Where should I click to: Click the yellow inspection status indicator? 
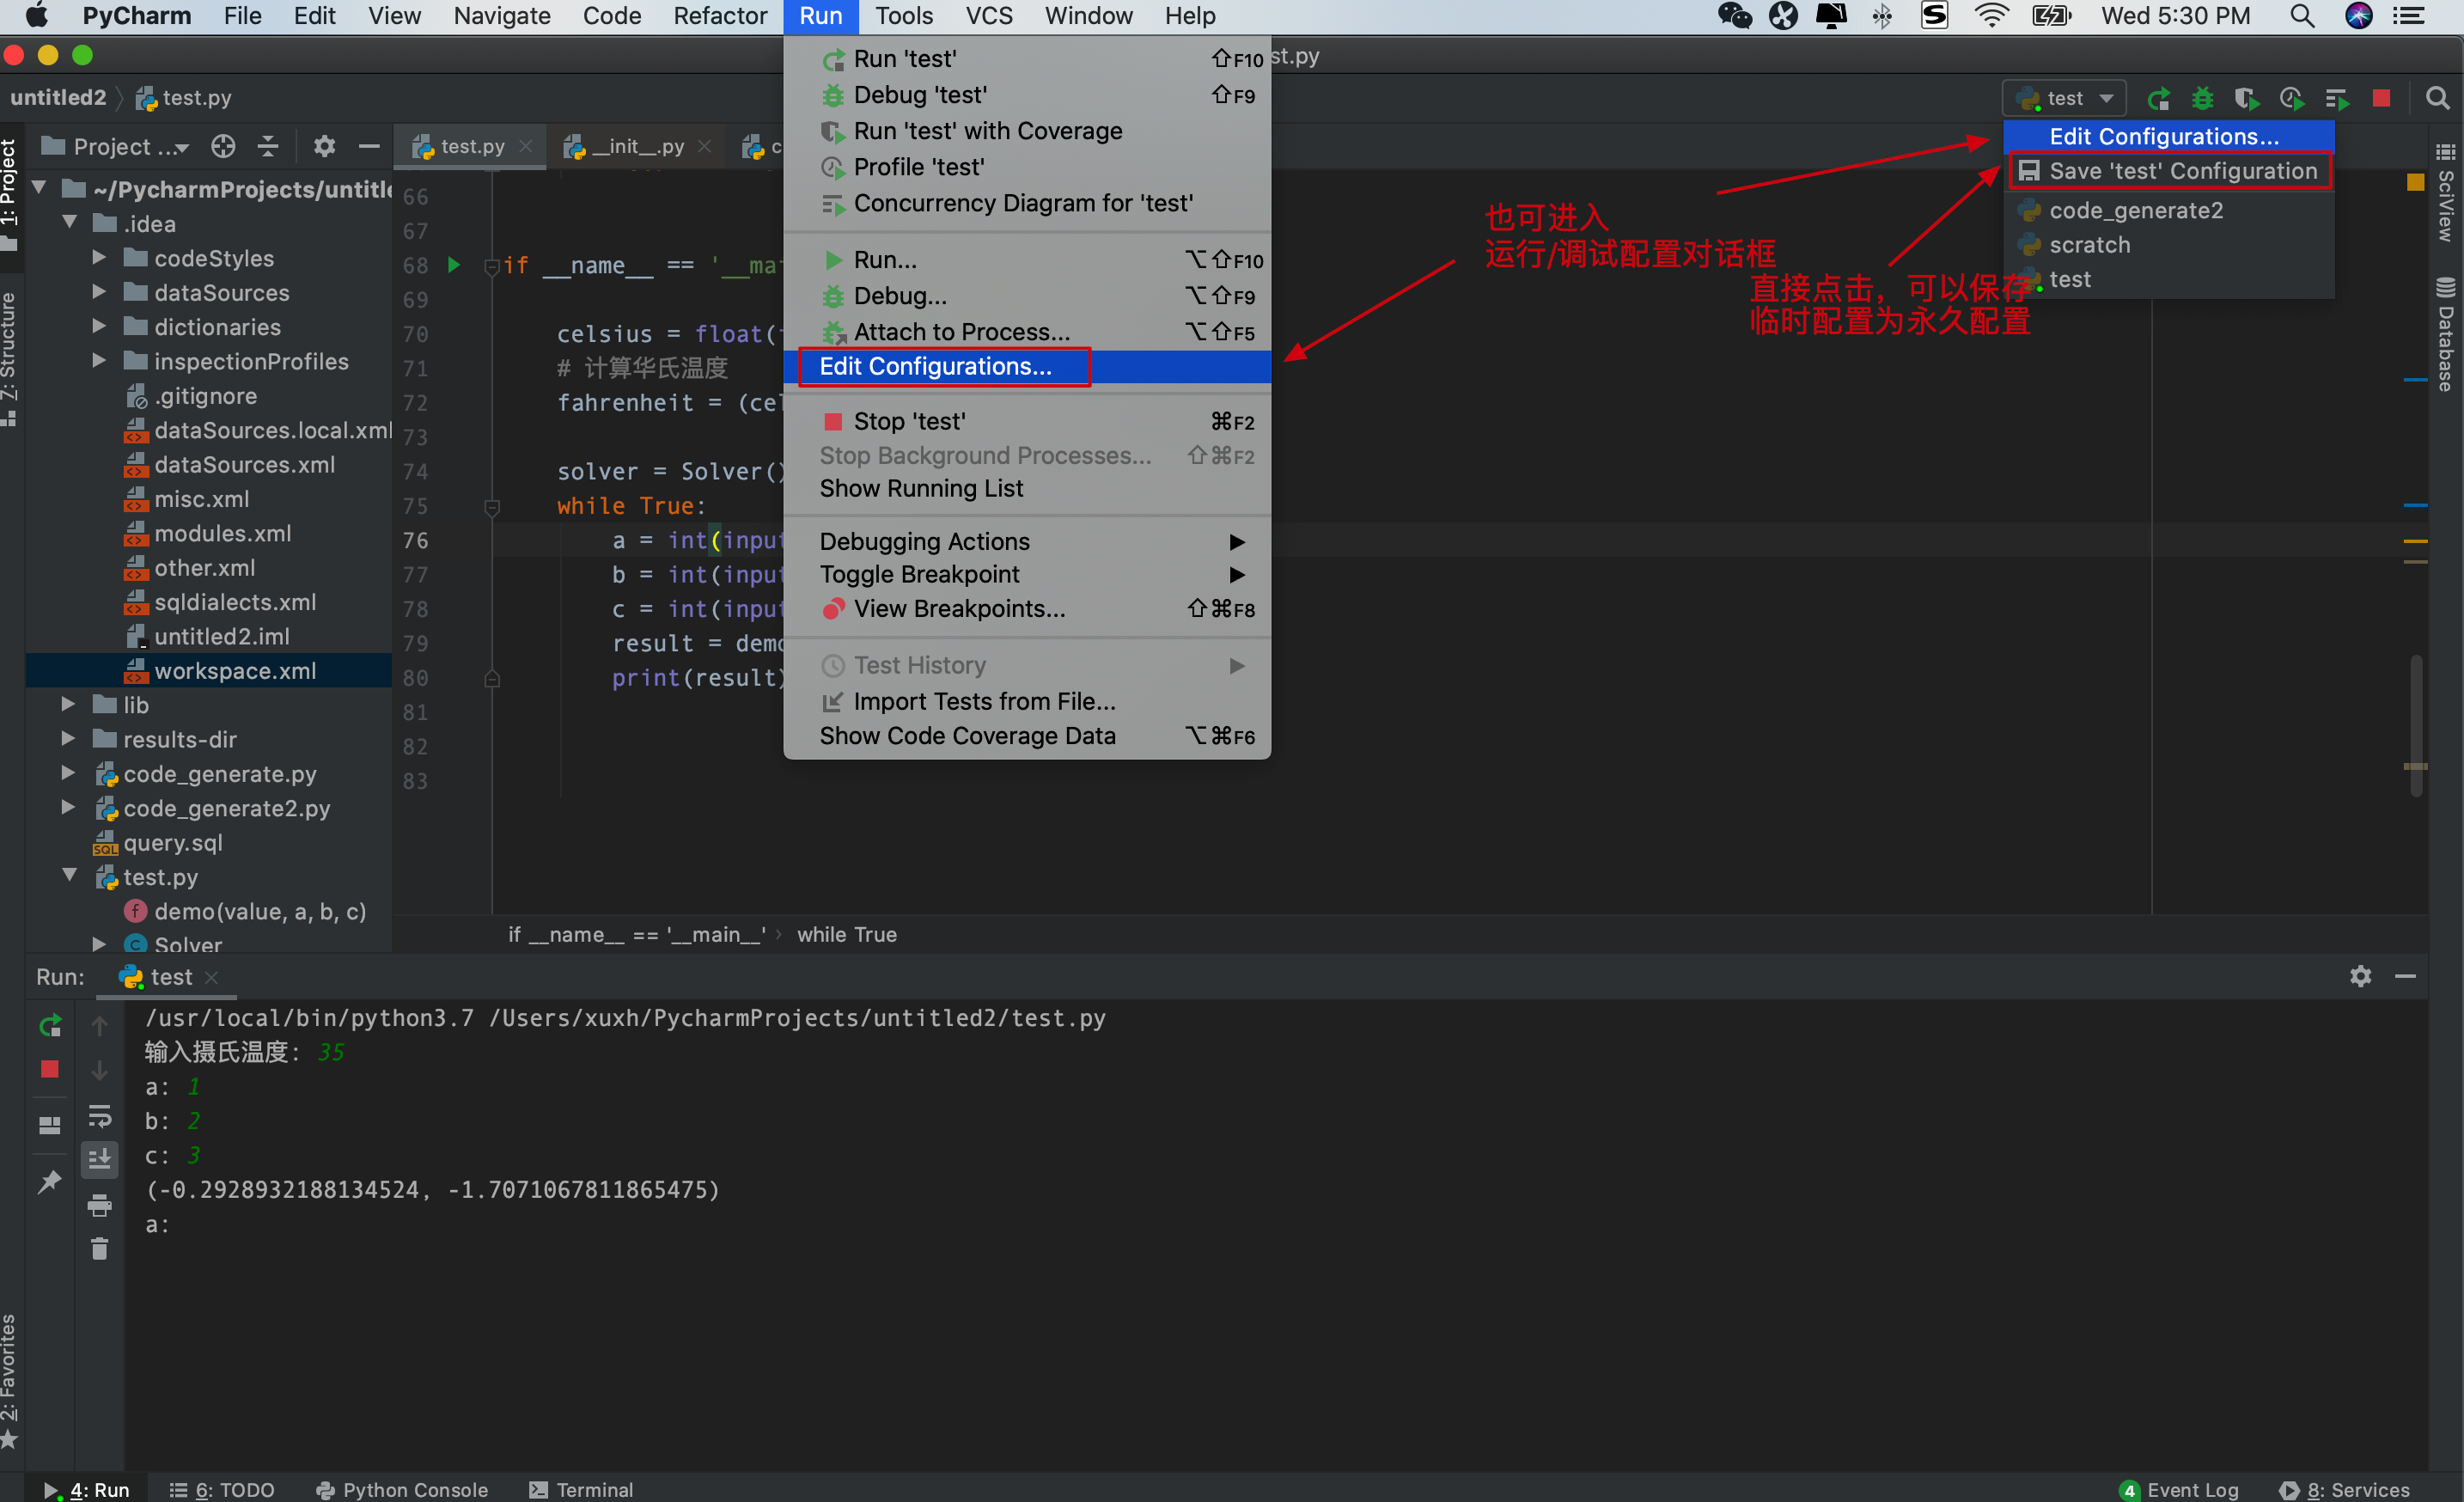pyautogui.click(x=2415, y=182)
